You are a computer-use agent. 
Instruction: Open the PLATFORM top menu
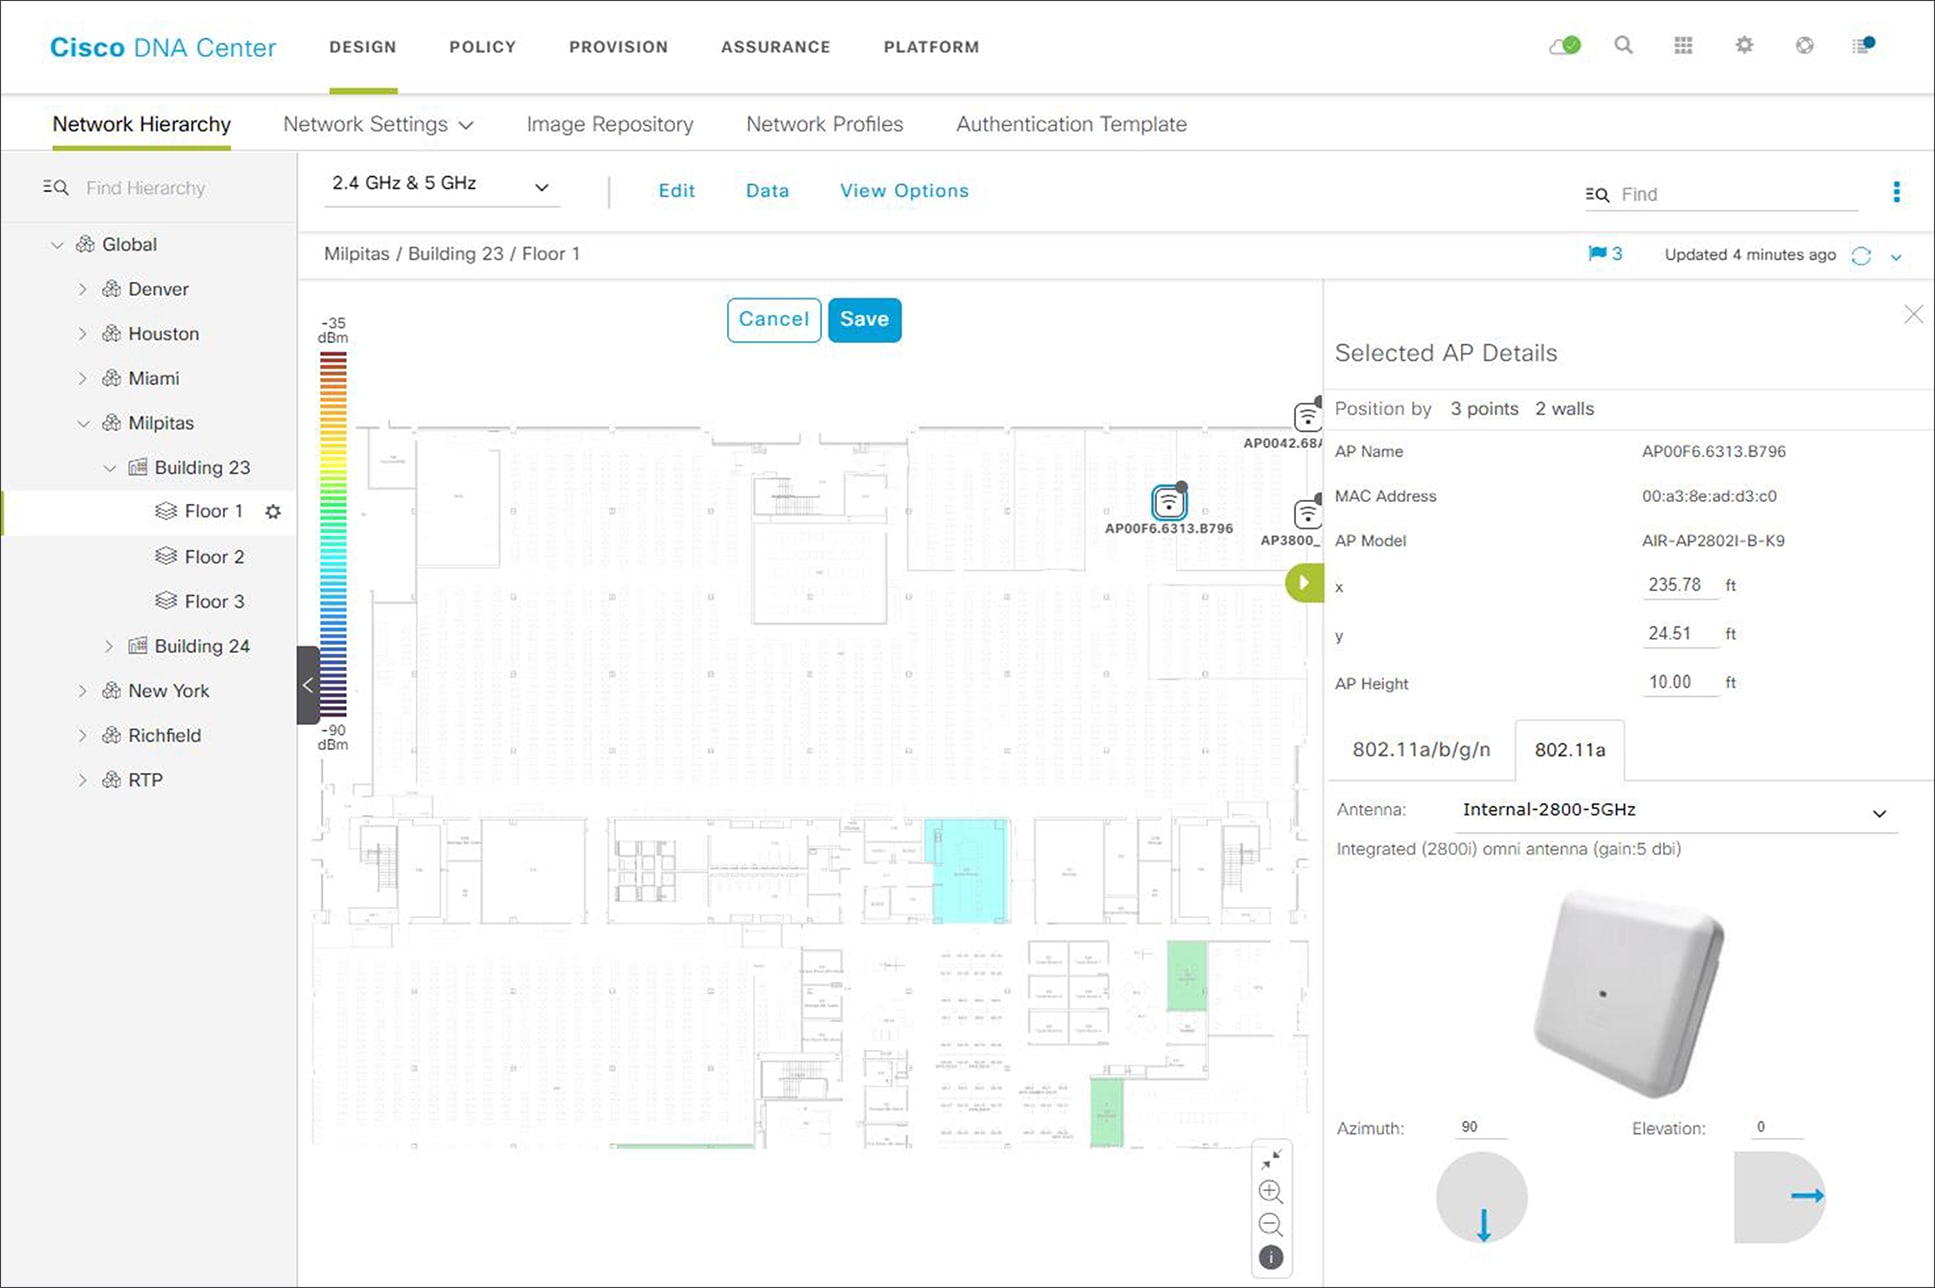pyautogui.click(x=932, y=47)
